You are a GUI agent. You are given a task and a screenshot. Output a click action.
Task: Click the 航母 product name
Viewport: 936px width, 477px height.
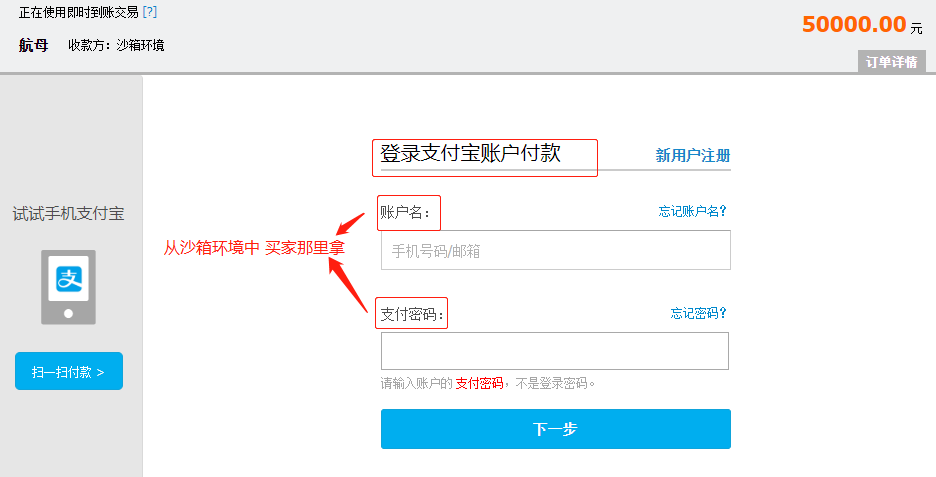(33, 45)
